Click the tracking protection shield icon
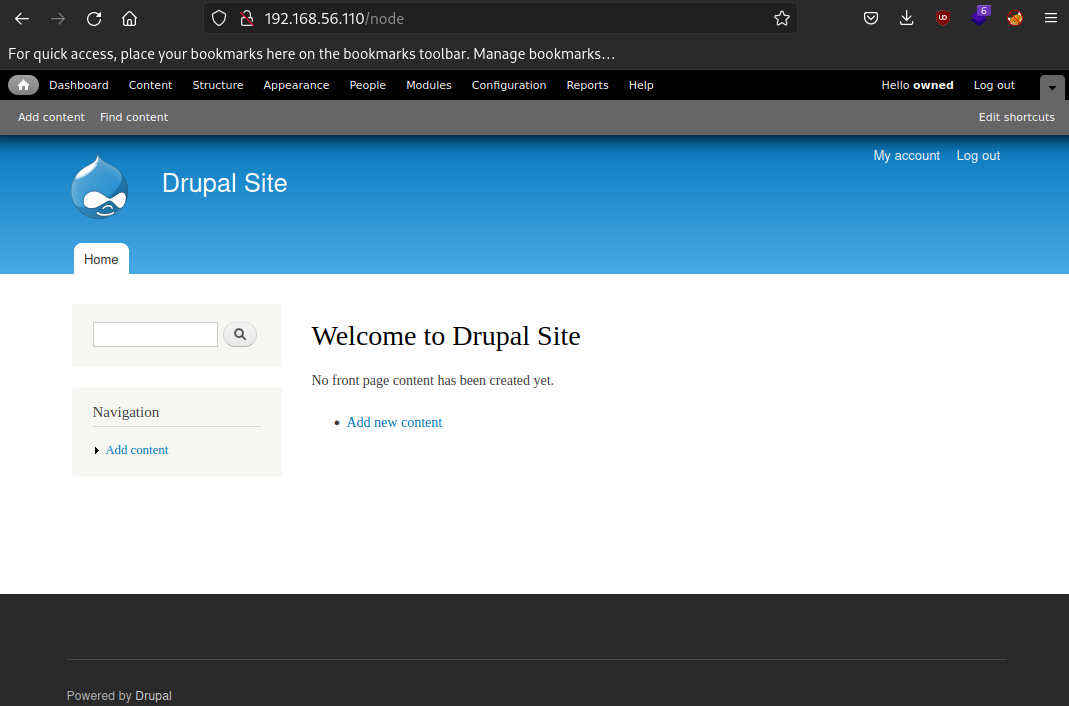Viewport: 1069px width, 706px height. coord(219,18)
